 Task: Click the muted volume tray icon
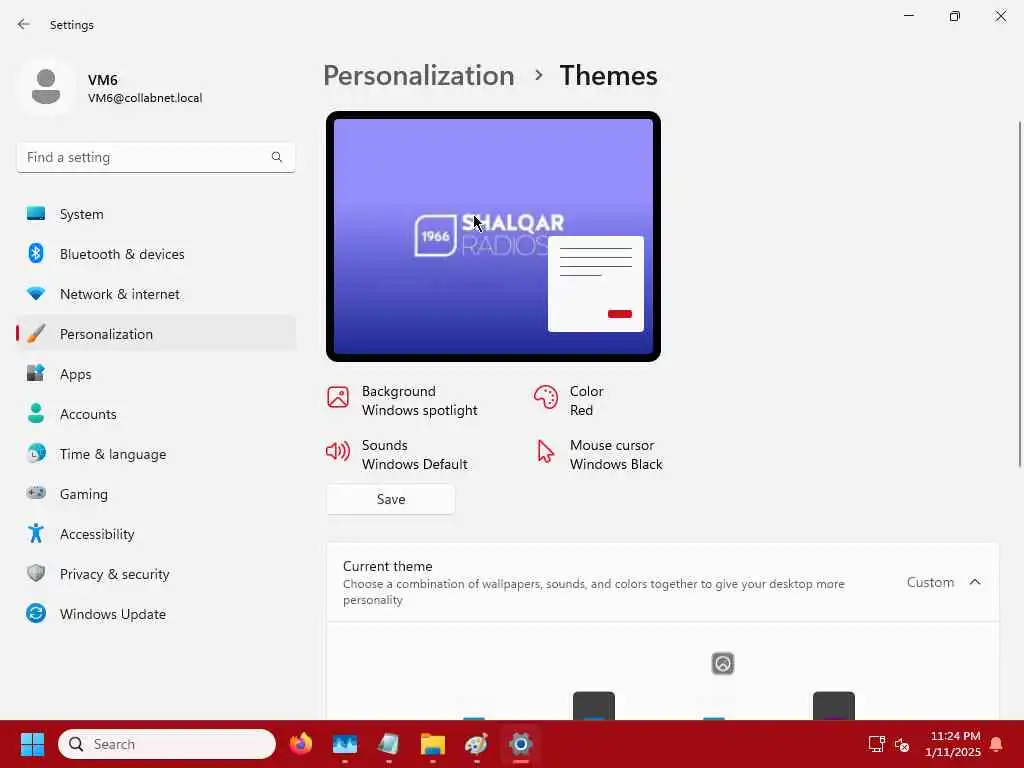pos(902,744)
